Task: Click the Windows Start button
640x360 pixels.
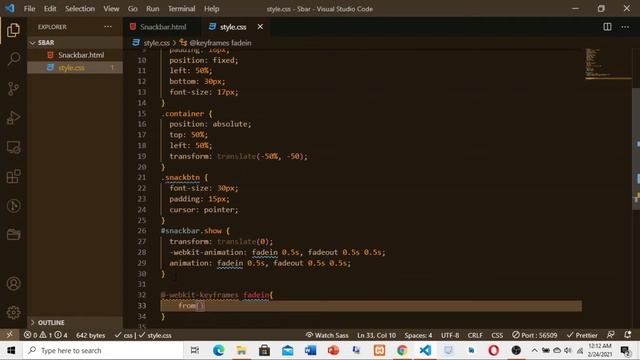Action: click(x=11, y=350)
